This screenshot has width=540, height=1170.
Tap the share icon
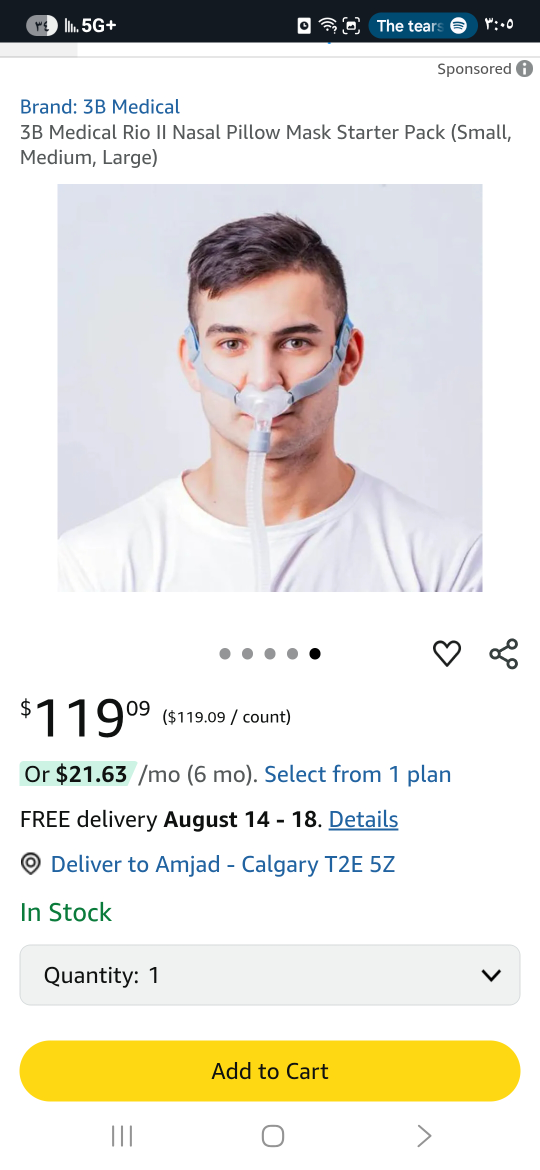click(x=503, y=654)
